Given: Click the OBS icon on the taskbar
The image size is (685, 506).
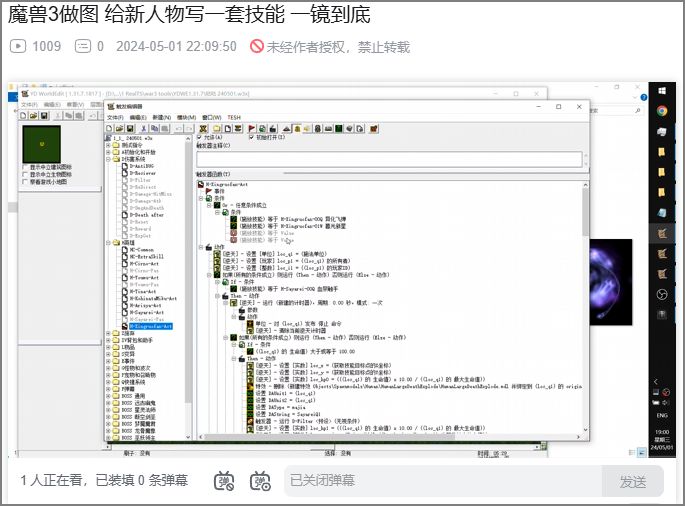Looking at the screenshot, I should 662,295.
